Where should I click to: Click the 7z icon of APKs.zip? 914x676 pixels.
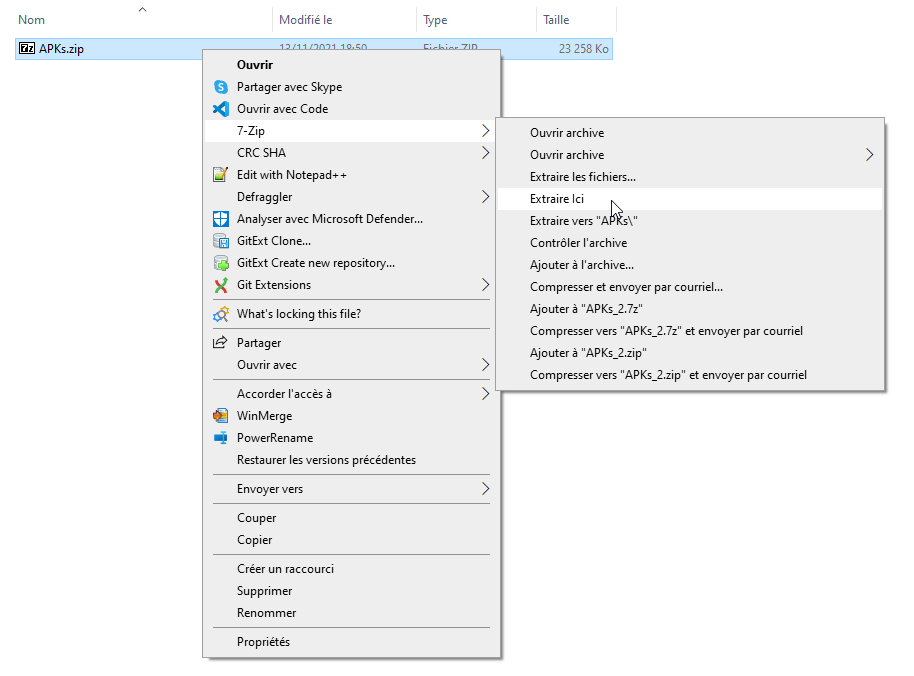coord(27,48)
